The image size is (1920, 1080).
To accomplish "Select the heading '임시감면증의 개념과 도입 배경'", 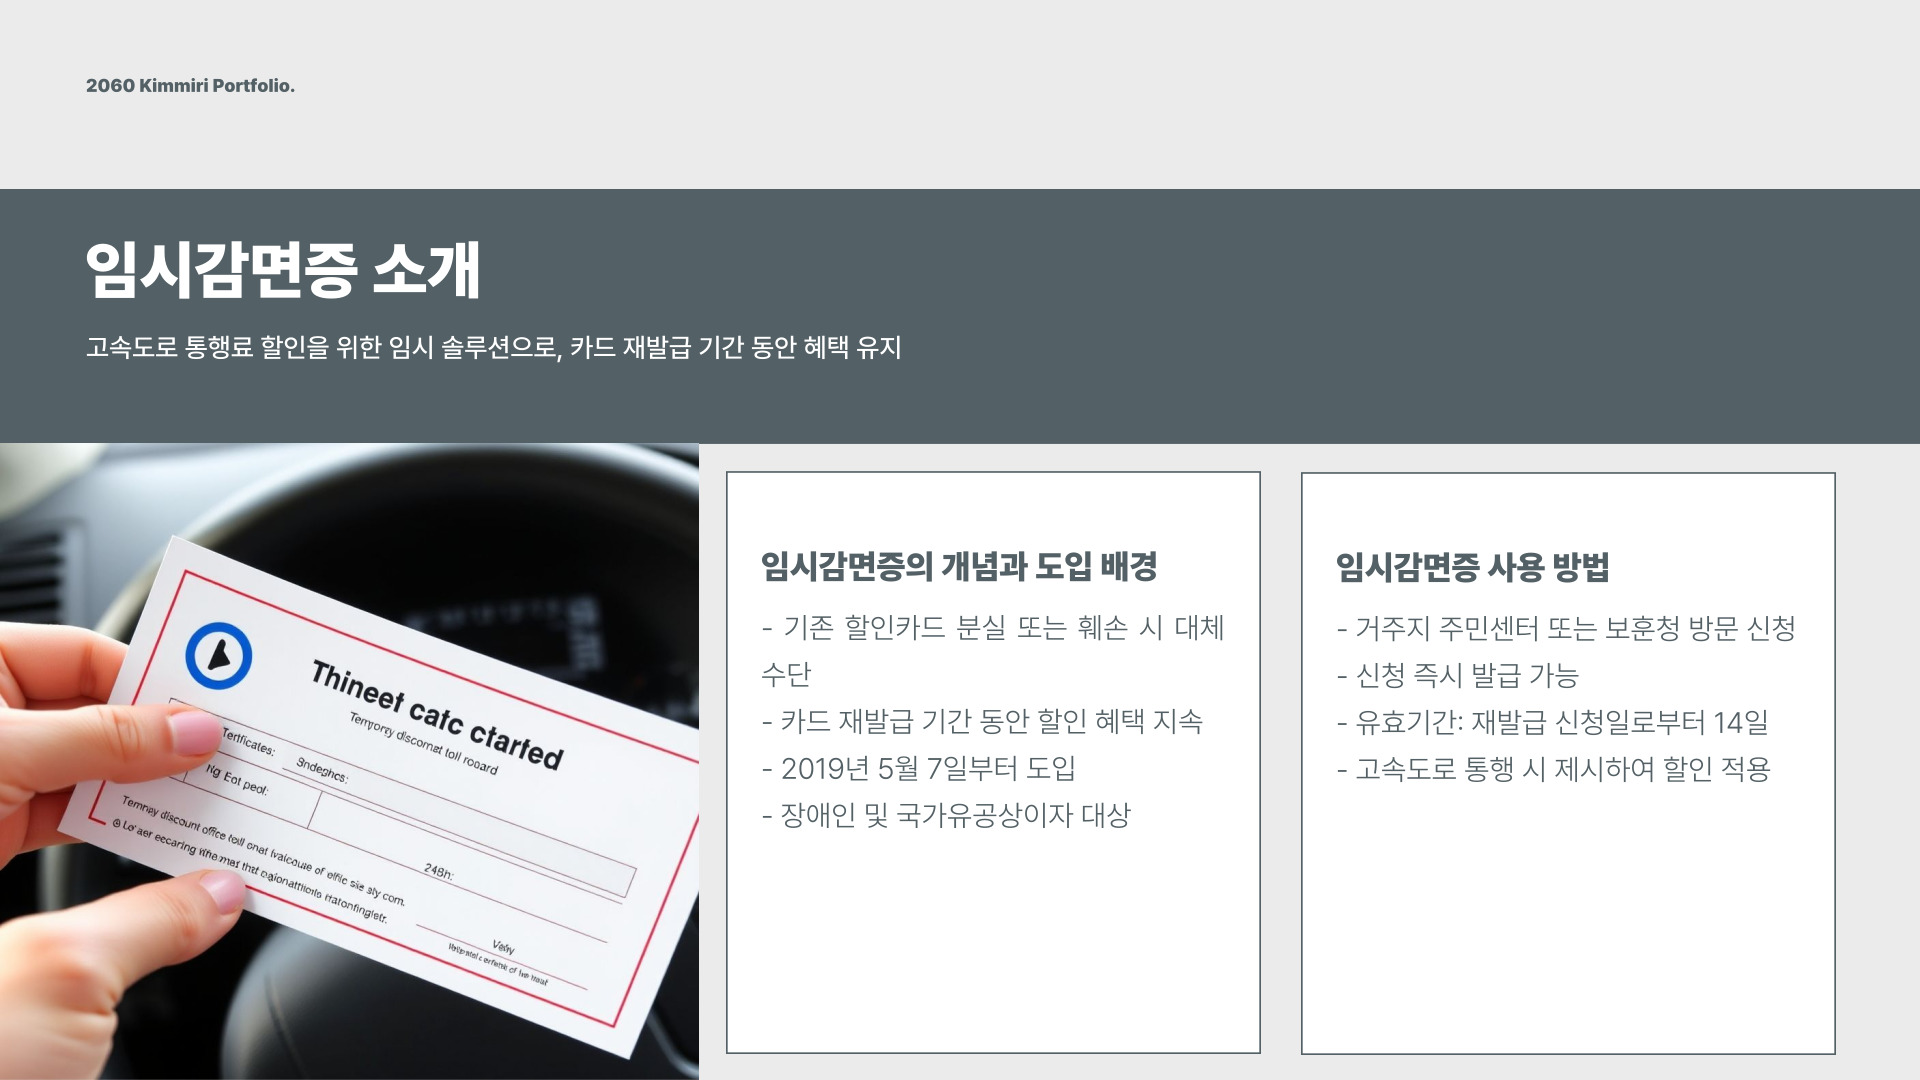I will tap(958, 567).
